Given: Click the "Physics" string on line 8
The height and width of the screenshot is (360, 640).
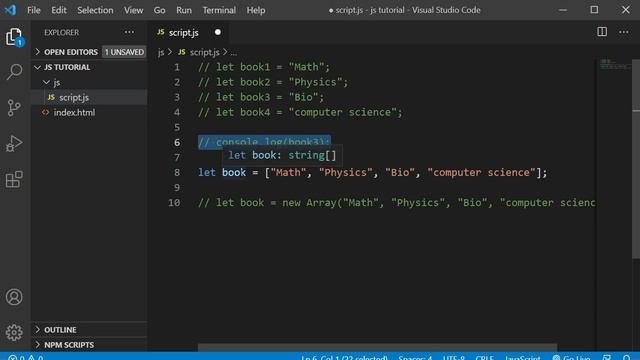Looking at the screenshot, I should 346,172.
